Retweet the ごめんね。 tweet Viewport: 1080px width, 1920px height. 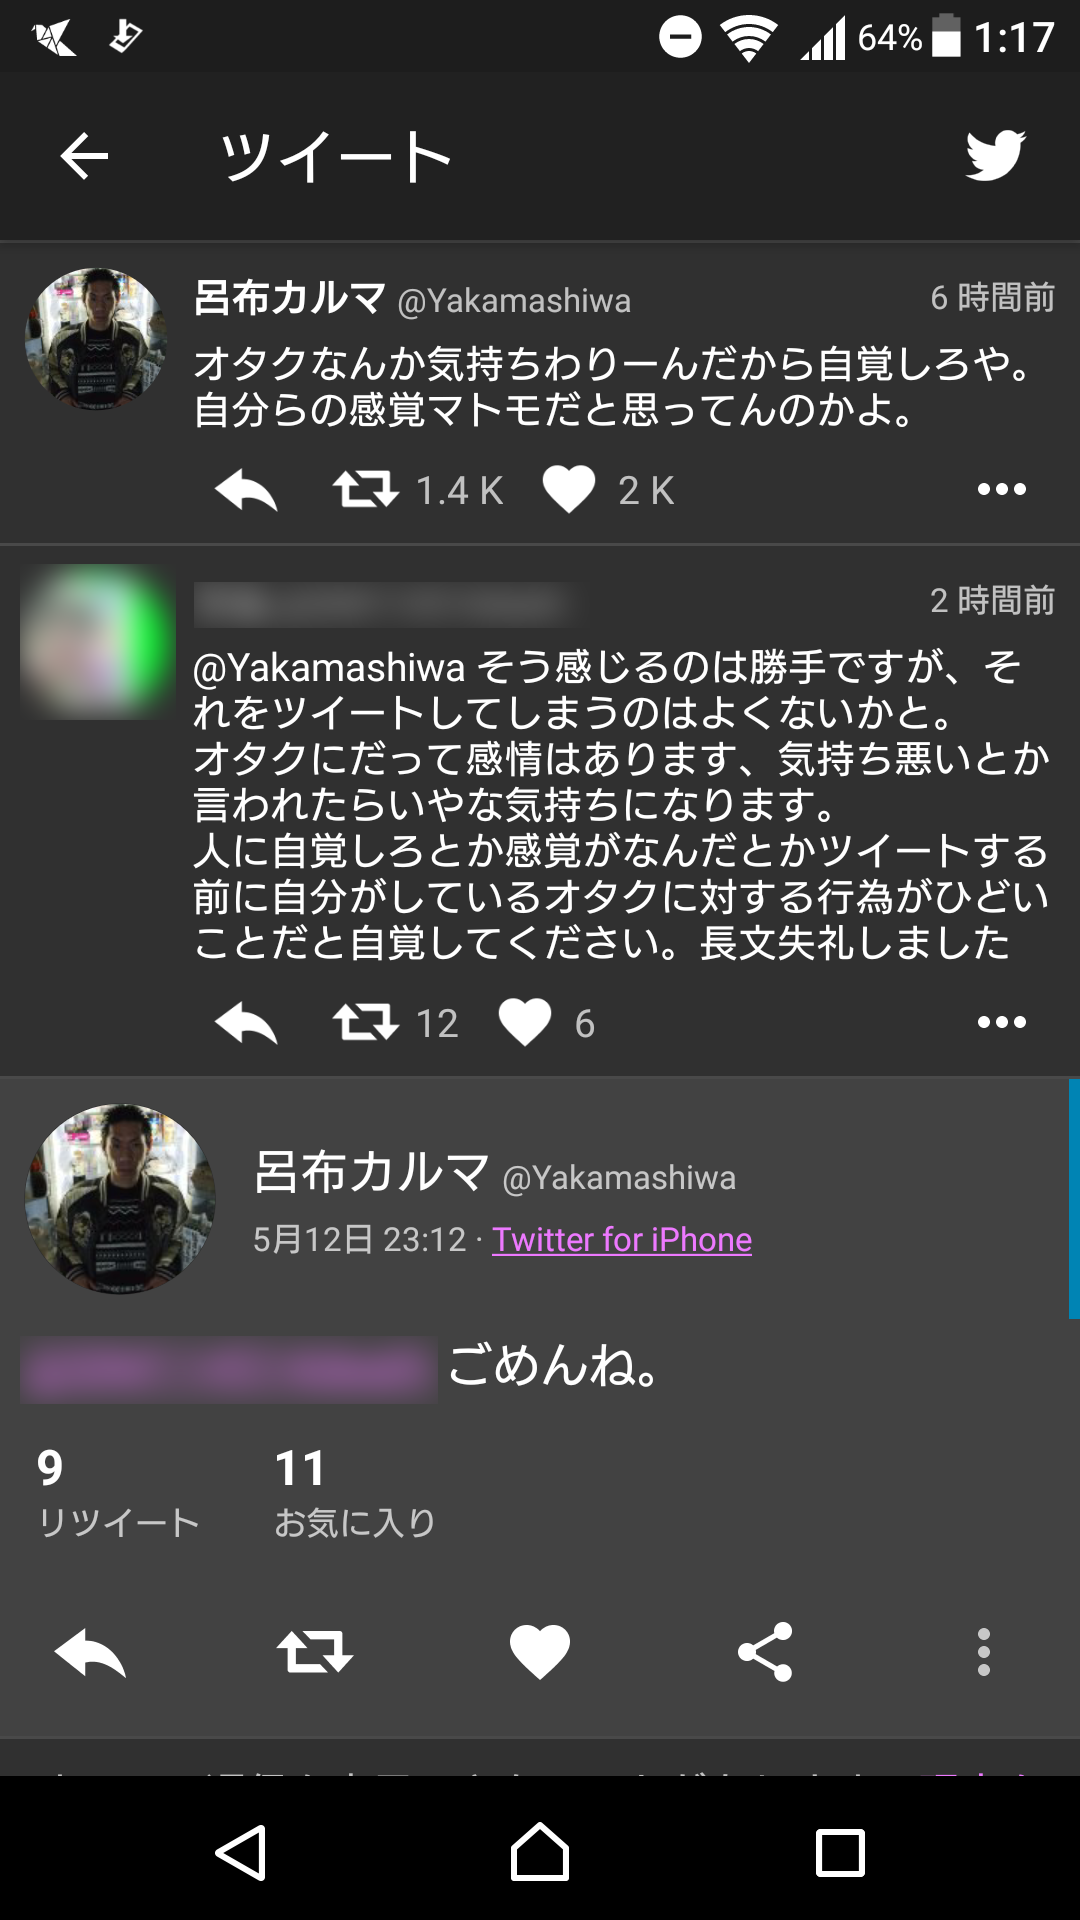[x=315, y=1652]
